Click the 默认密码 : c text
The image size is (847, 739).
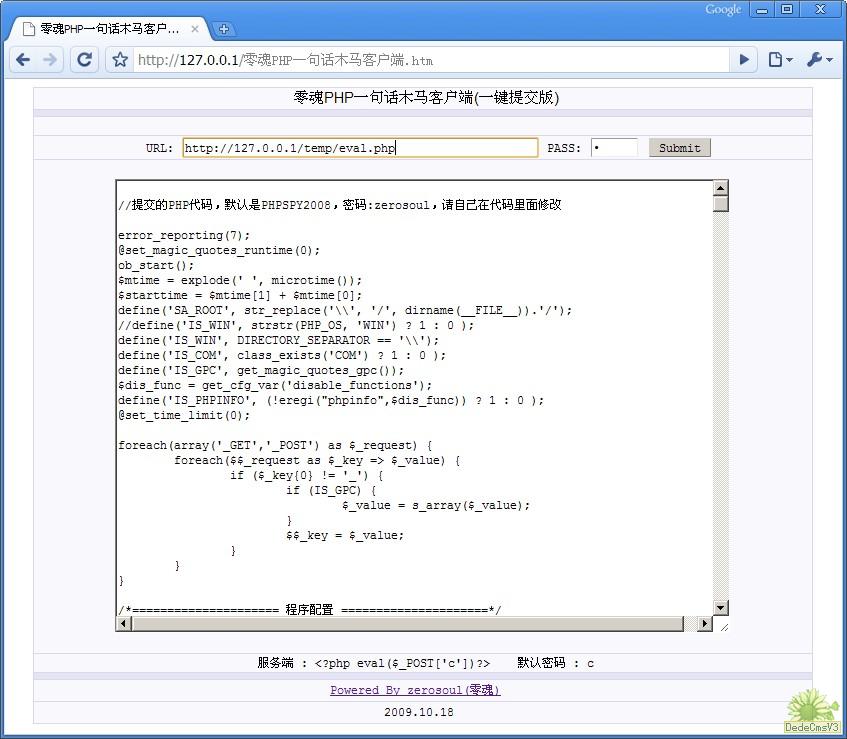[555, 663]
